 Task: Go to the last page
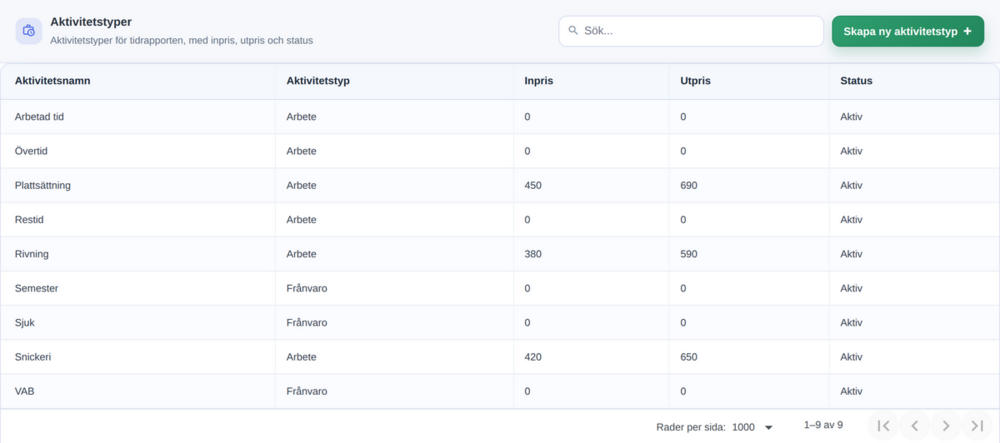(977, 426)
